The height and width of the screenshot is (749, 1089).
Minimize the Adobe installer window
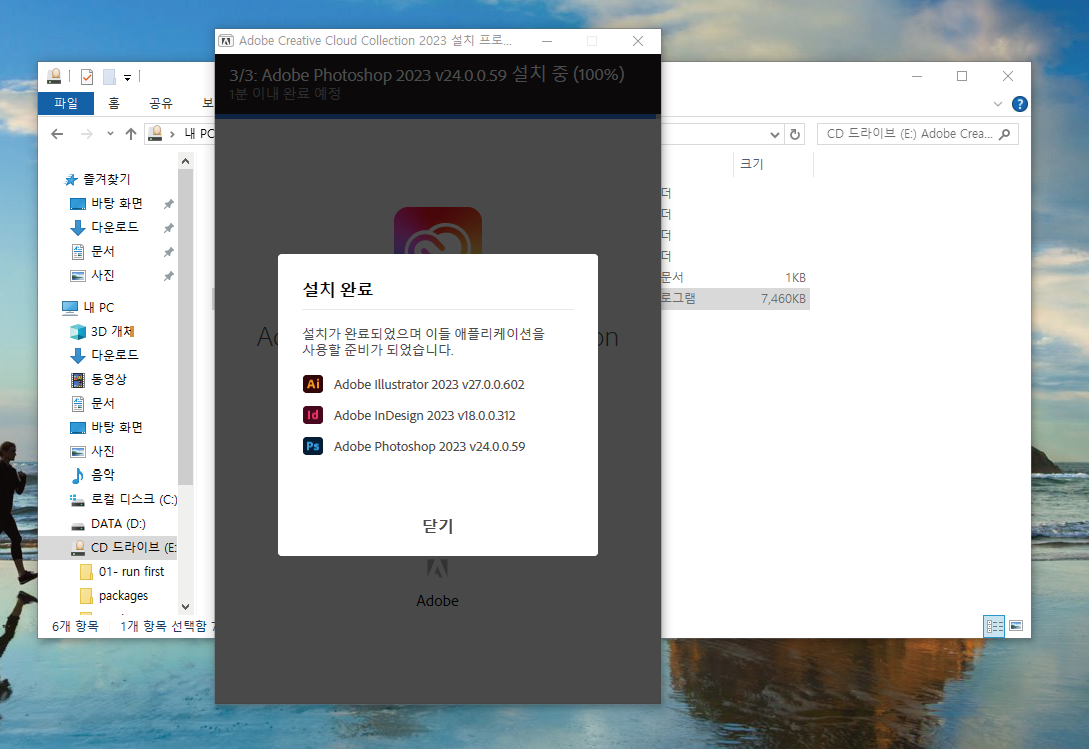click(547, 41)
